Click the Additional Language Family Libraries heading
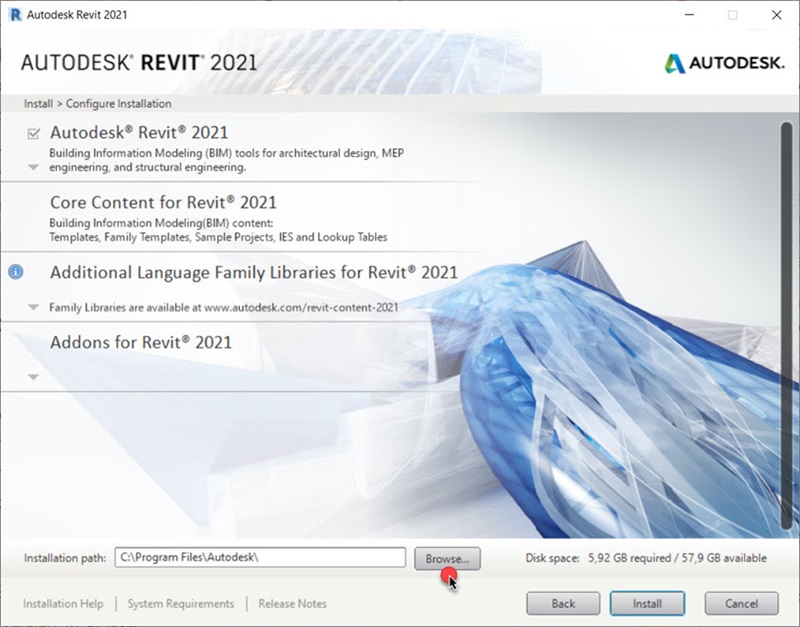Screen dimensions: 800x627 [254, 272]
